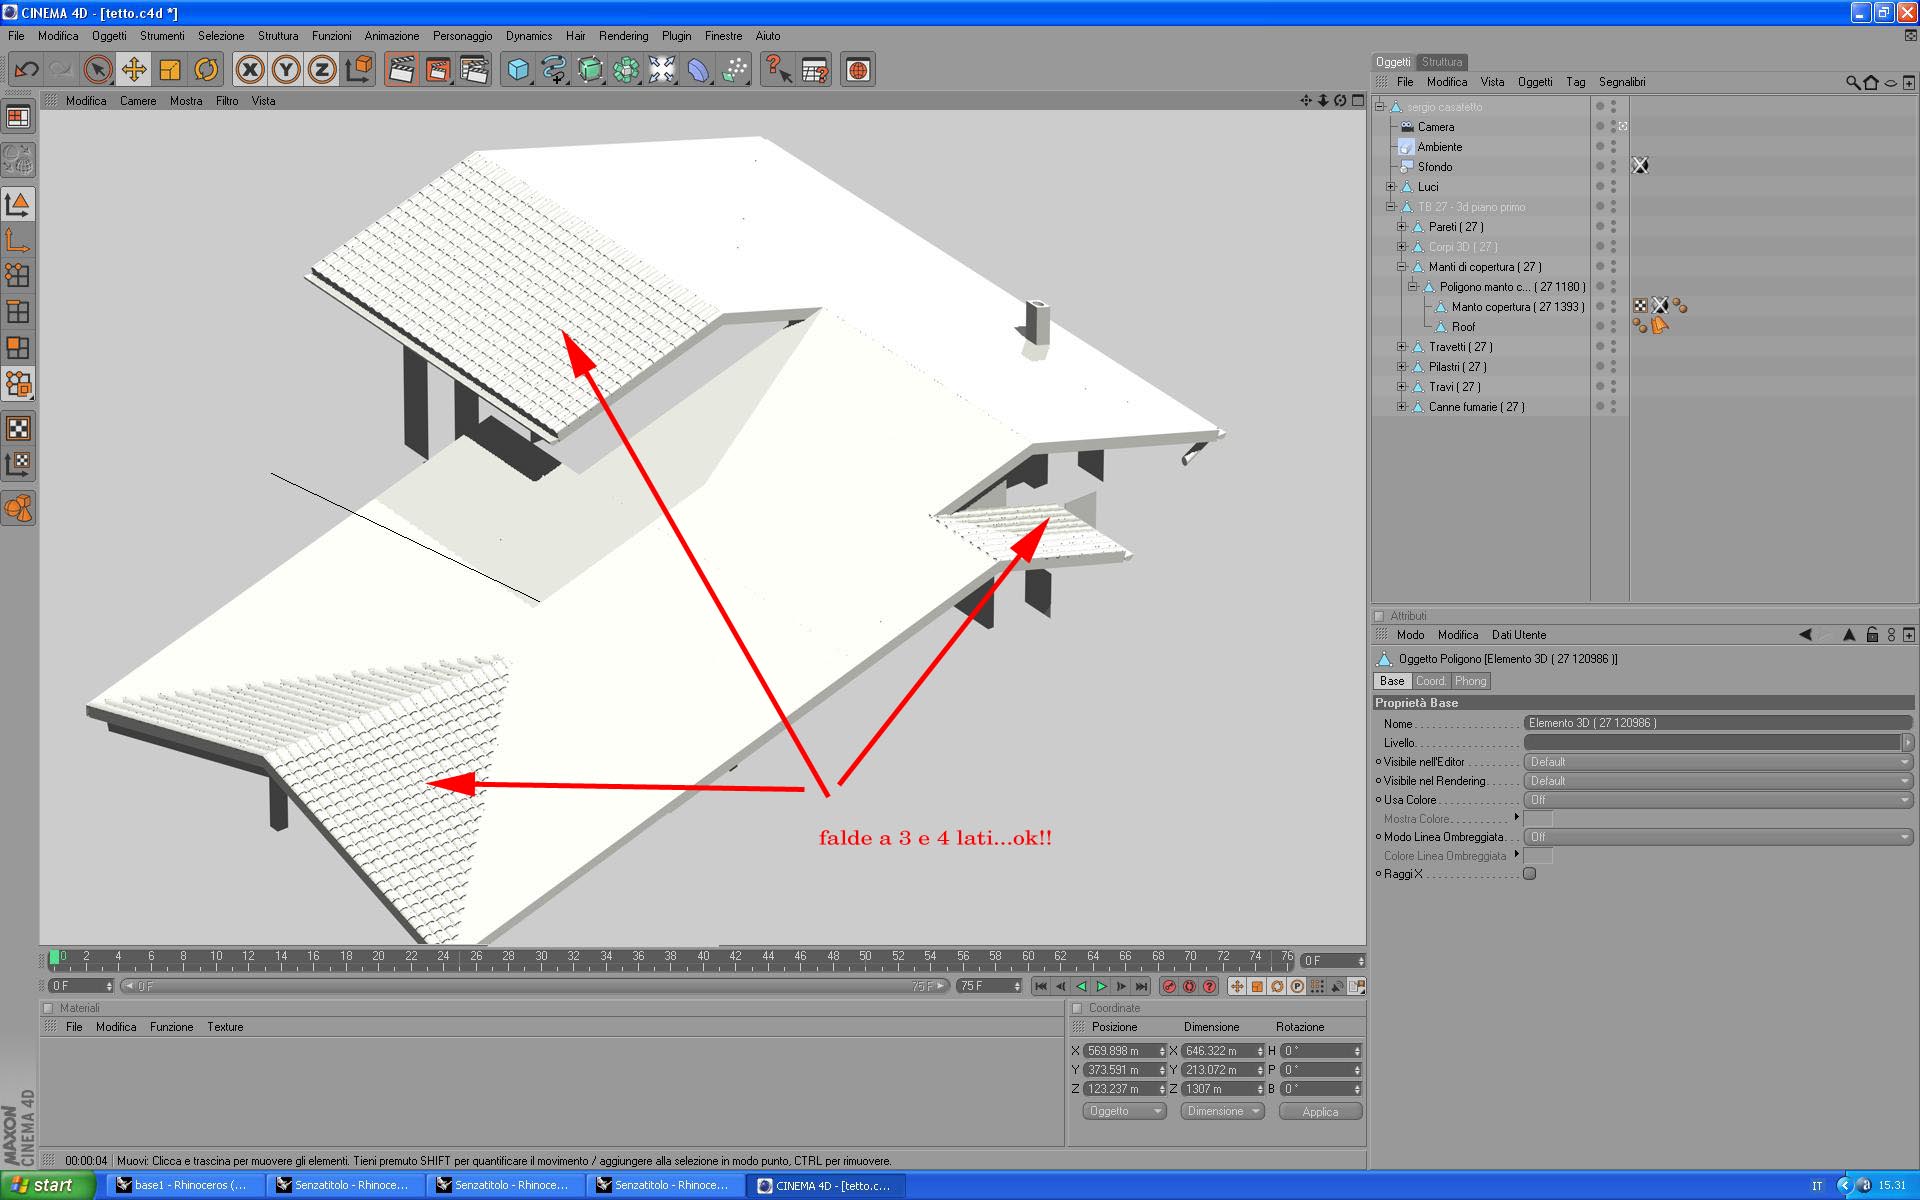The image size is (1920, 1200).
Task: Click the Add Cube primitive icon
Action: (x=518, y=70)
